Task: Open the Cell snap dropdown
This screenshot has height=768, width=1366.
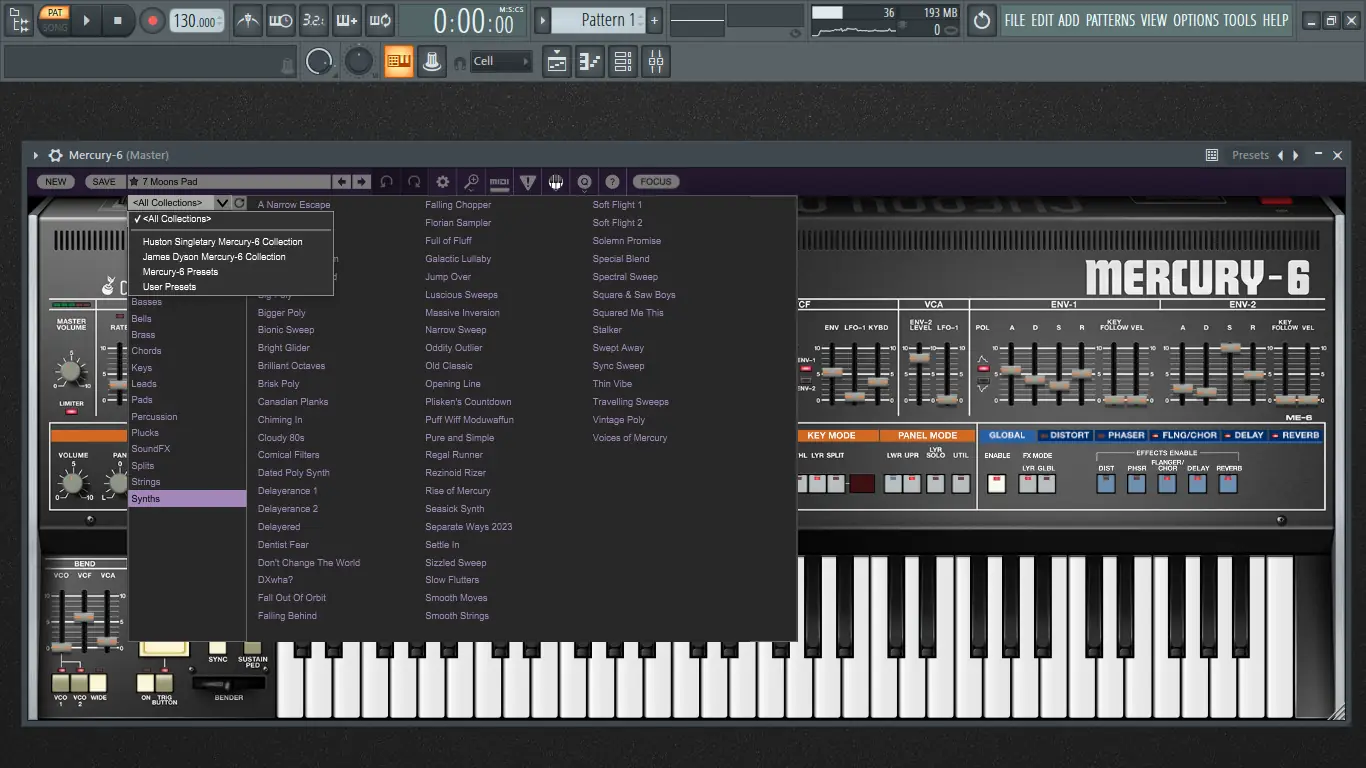Action: (x=500, y=62)
